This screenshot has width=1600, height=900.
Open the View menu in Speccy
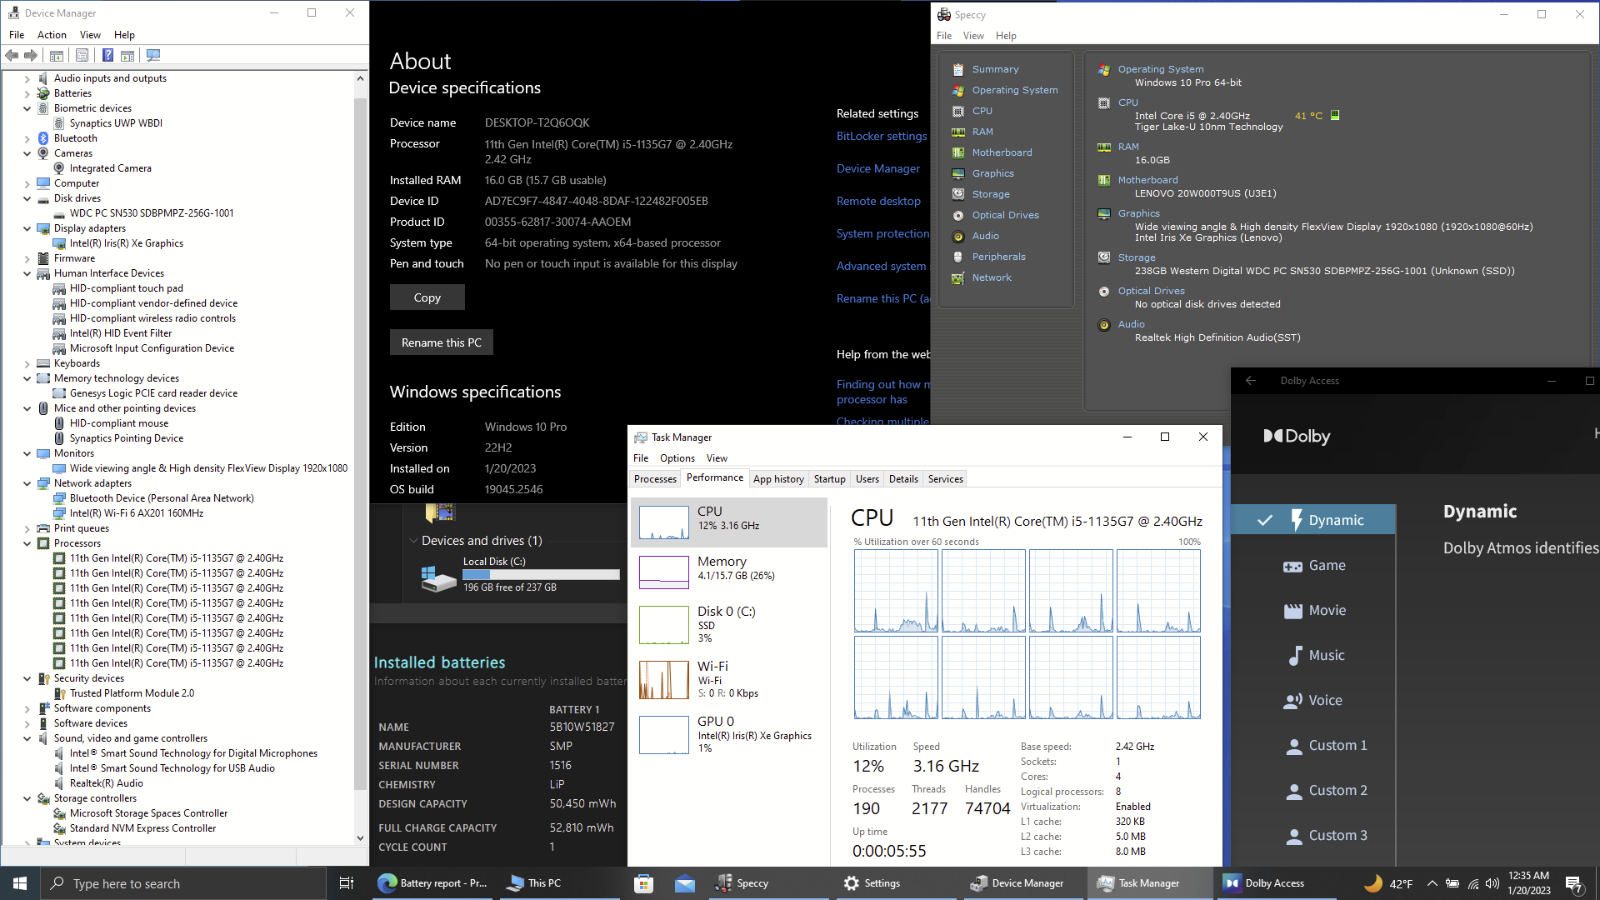[973, 36]
